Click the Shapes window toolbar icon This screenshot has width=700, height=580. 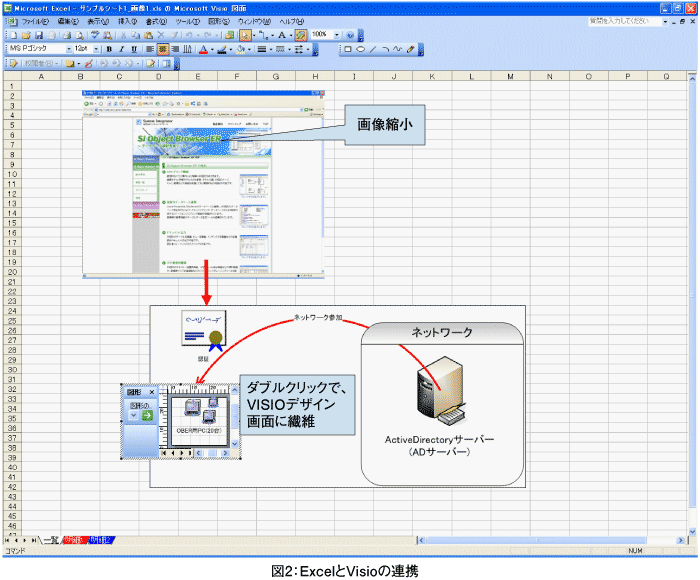tap(229, 35)
